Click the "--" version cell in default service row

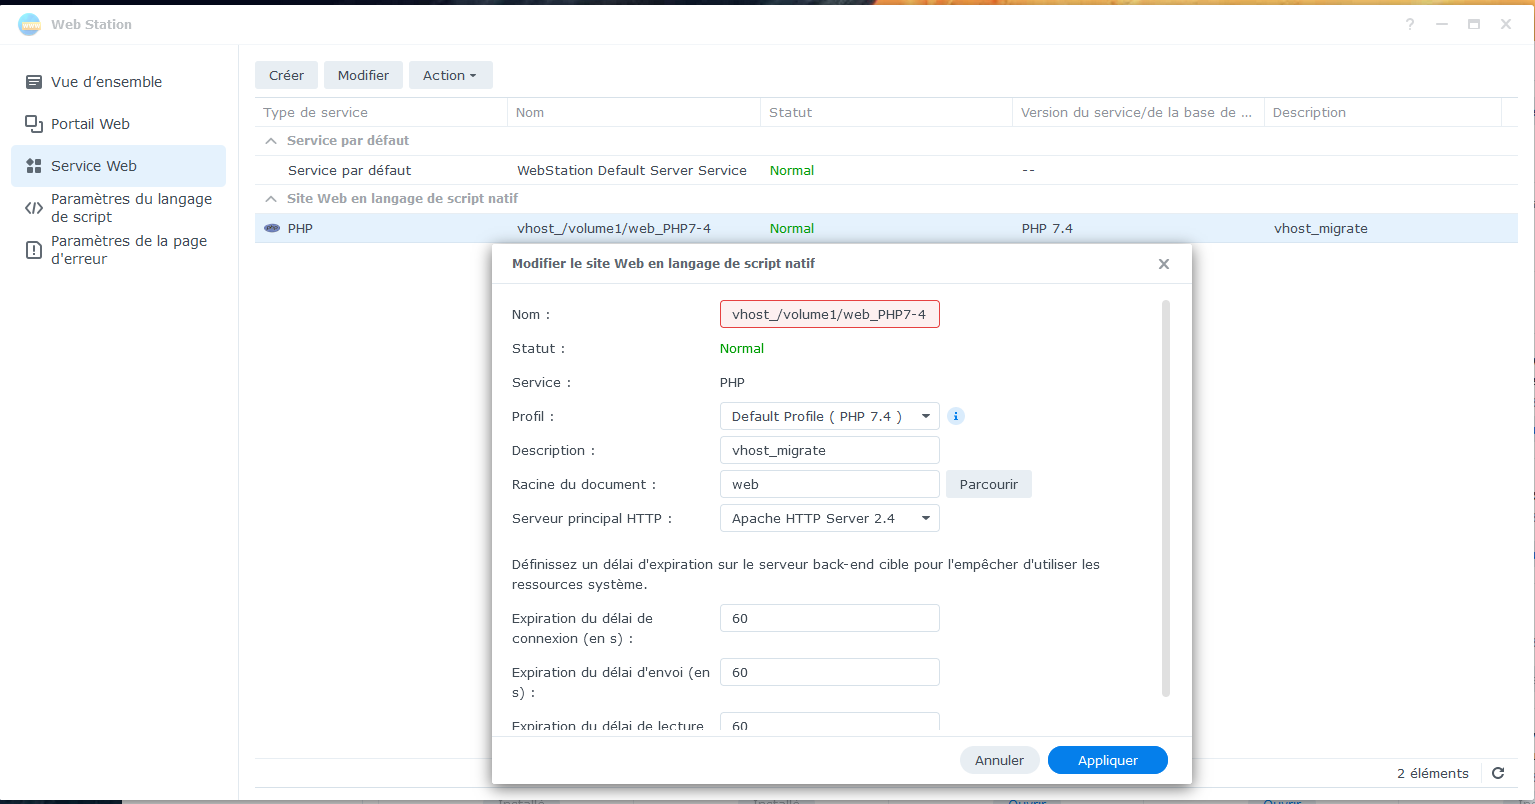[1028, 170]
